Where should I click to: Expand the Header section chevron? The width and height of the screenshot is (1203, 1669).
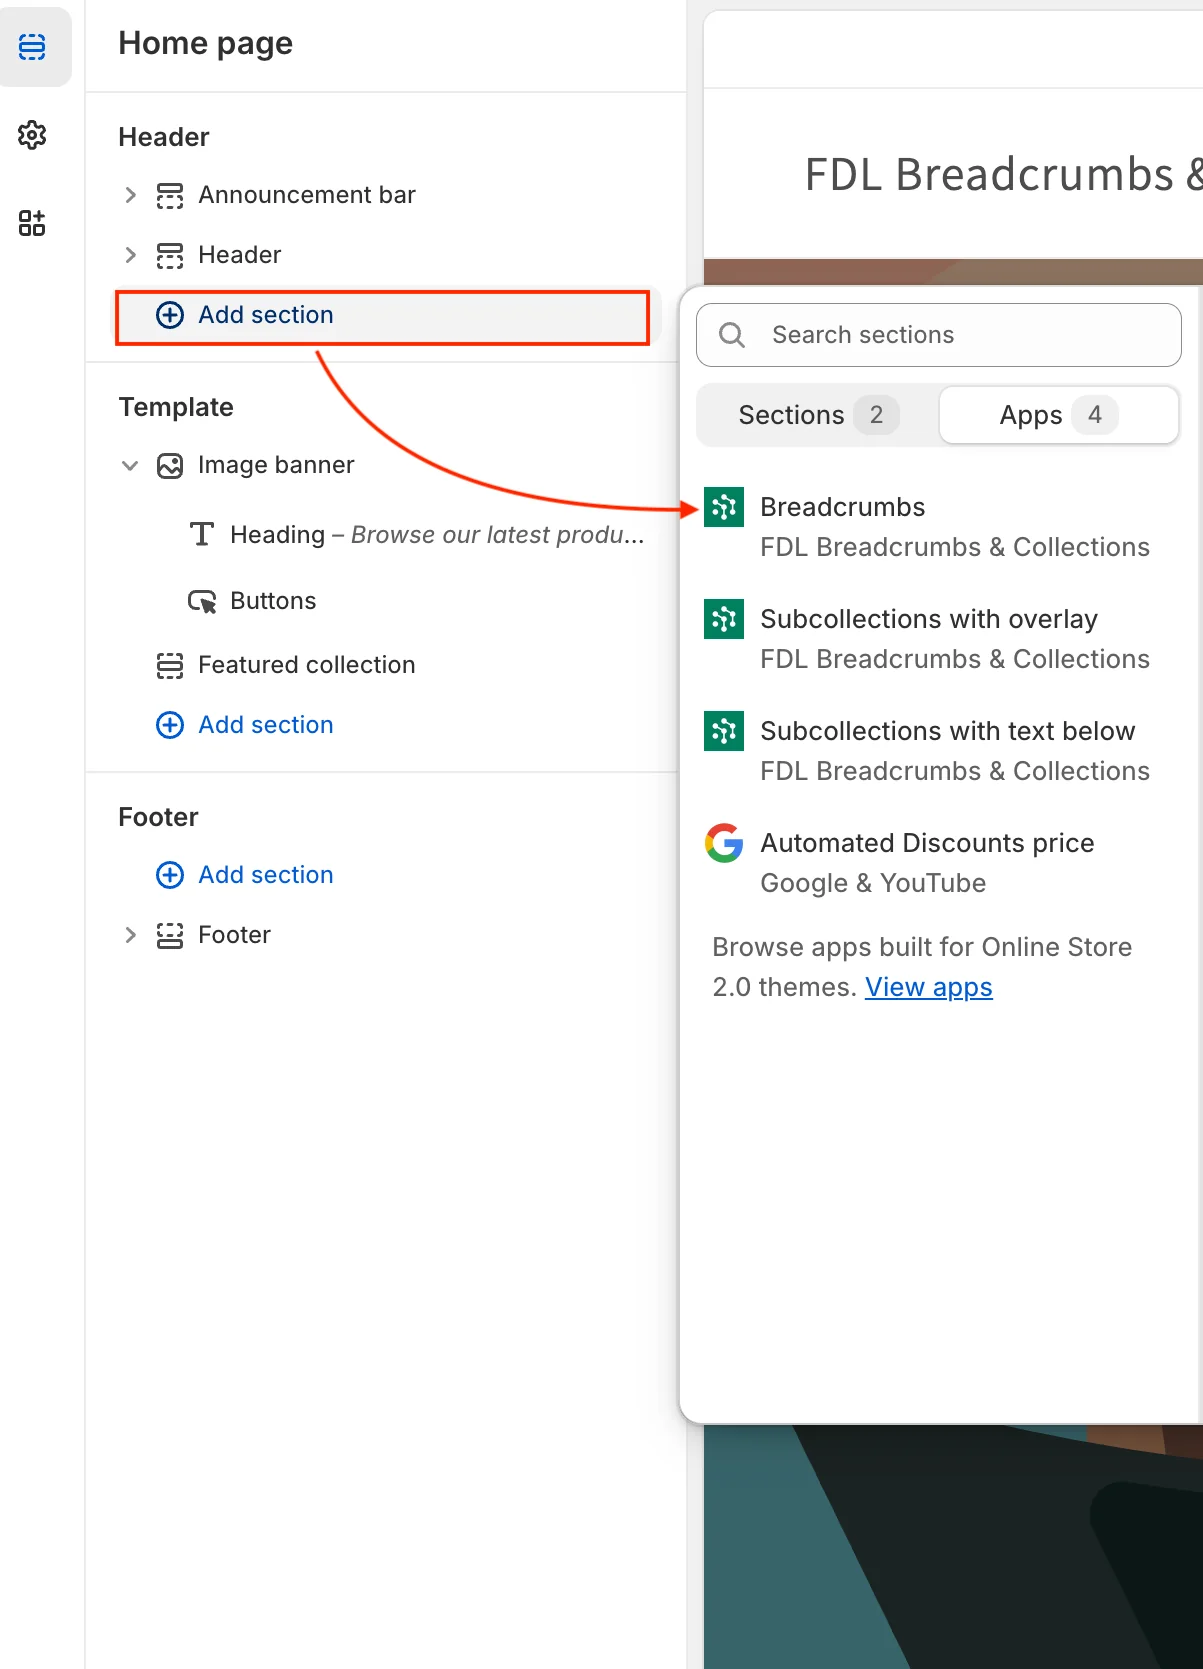(130, 255)
